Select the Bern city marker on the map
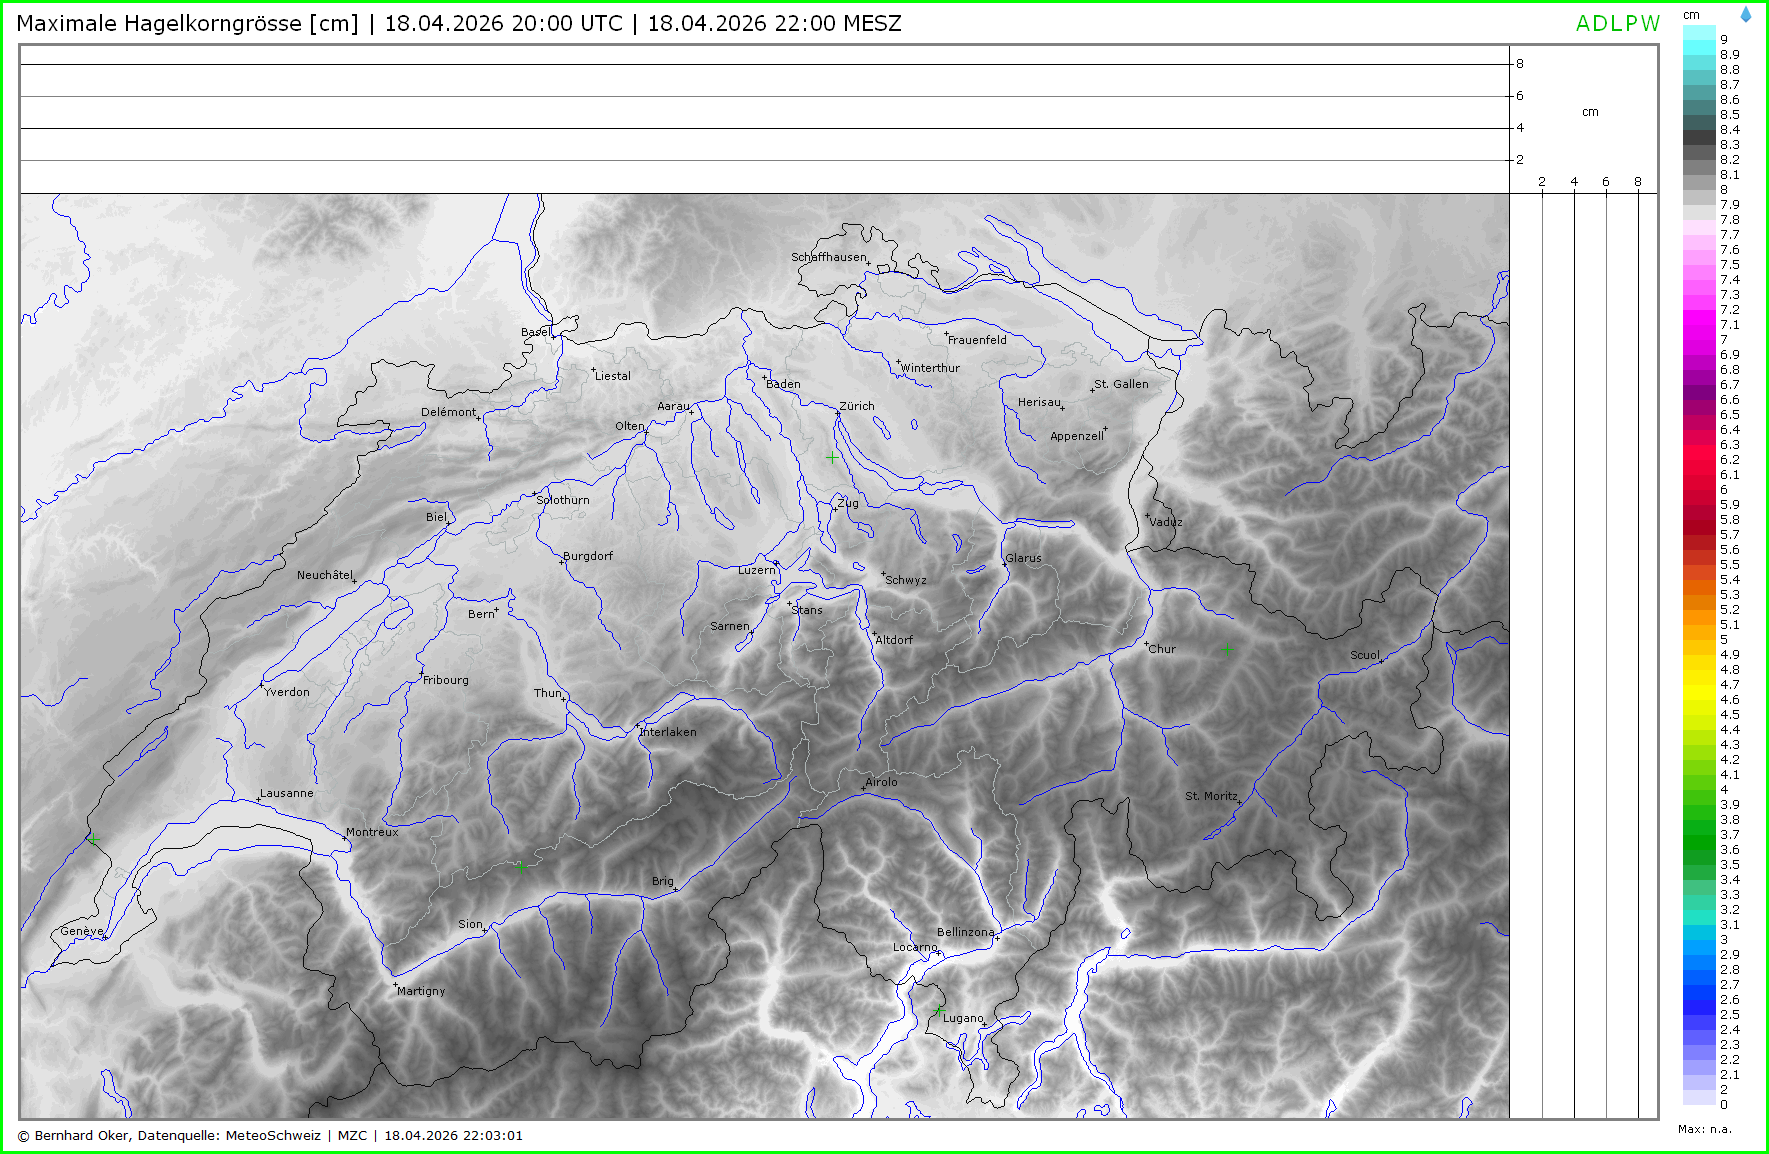 tap(496, 609)
